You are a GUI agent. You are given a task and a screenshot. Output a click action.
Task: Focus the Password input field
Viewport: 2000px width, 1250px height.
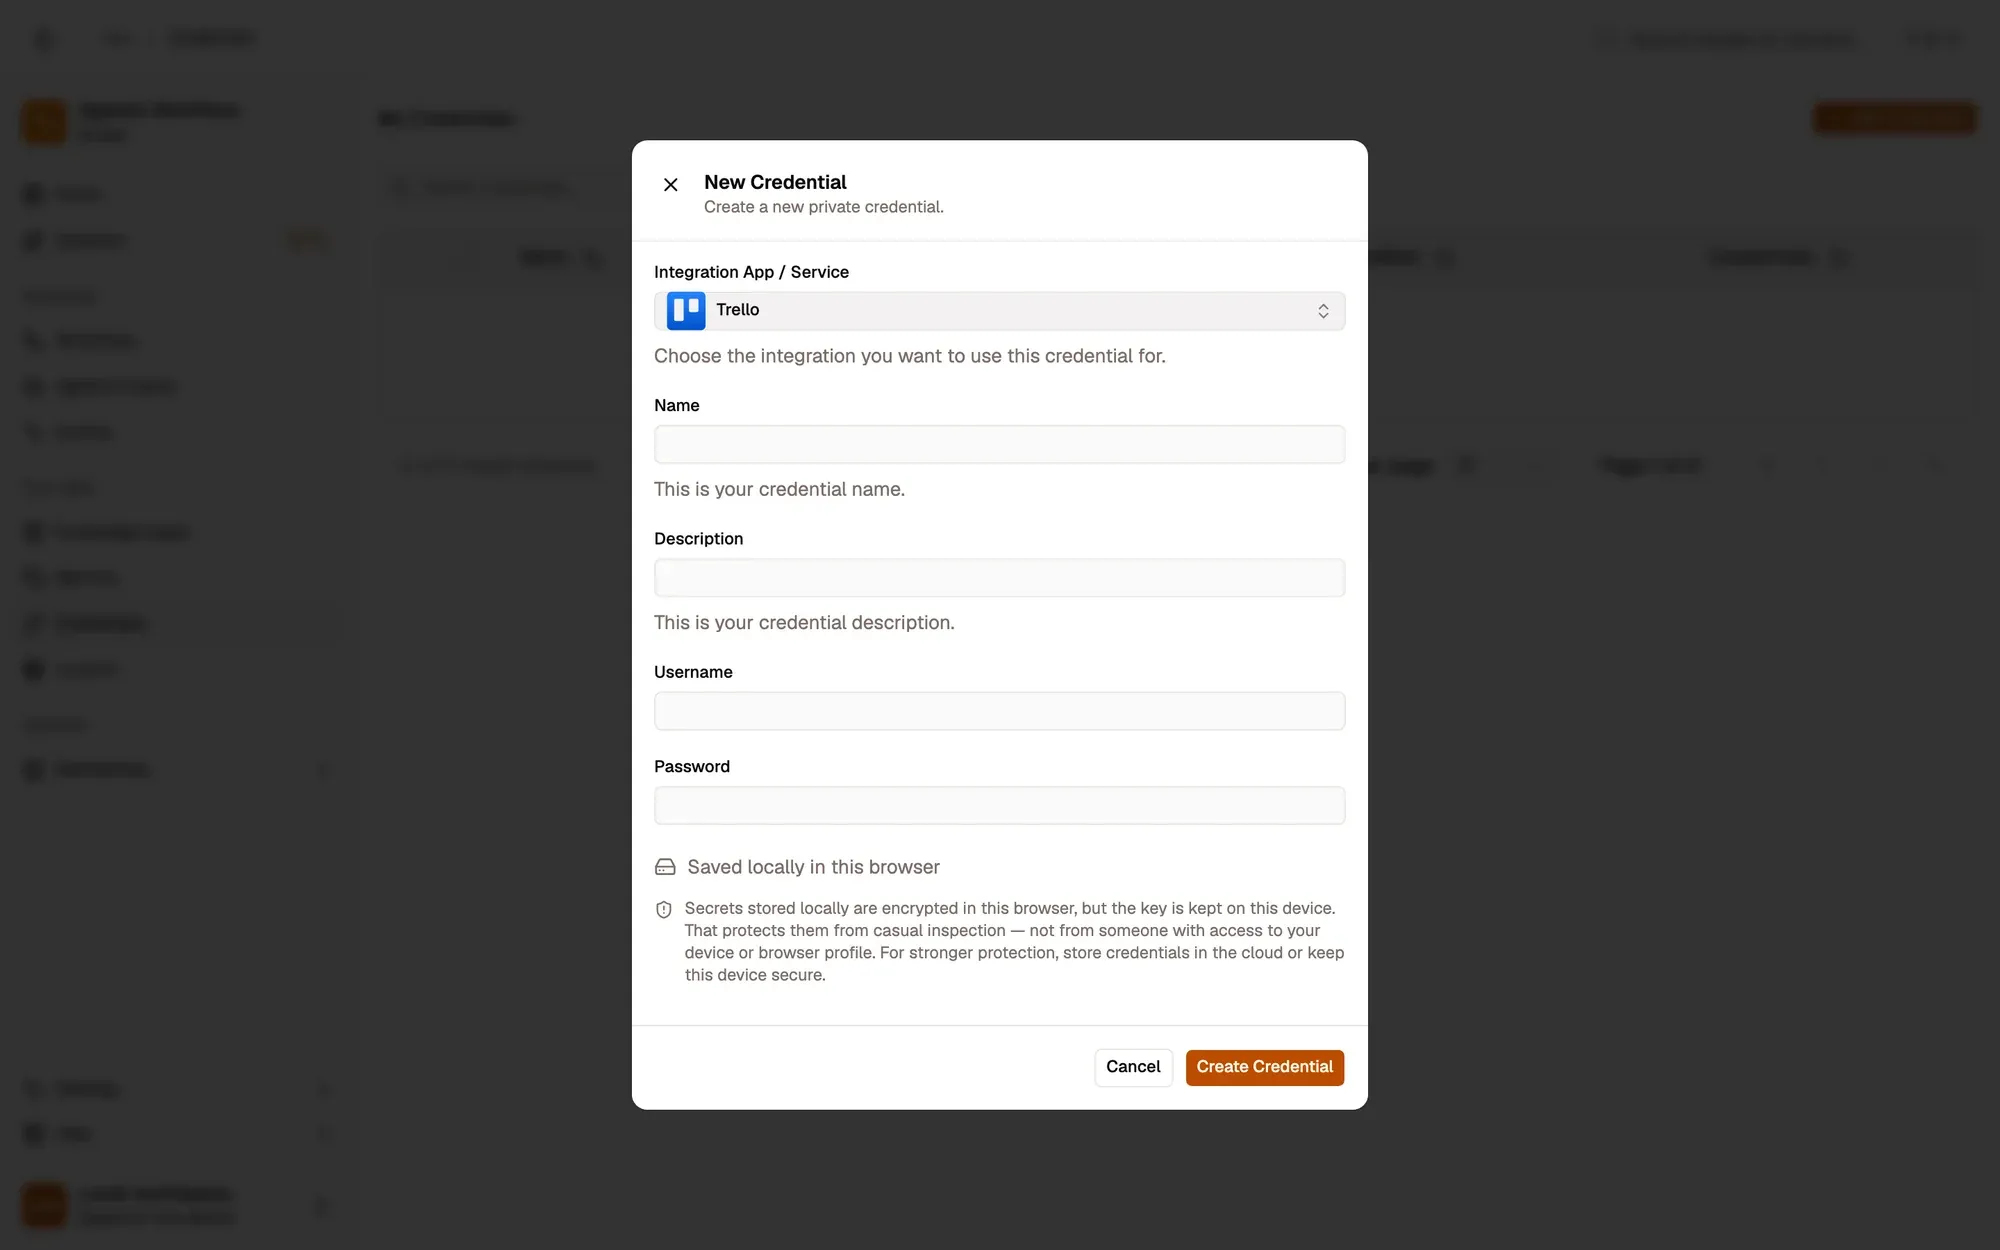[999, 805]
